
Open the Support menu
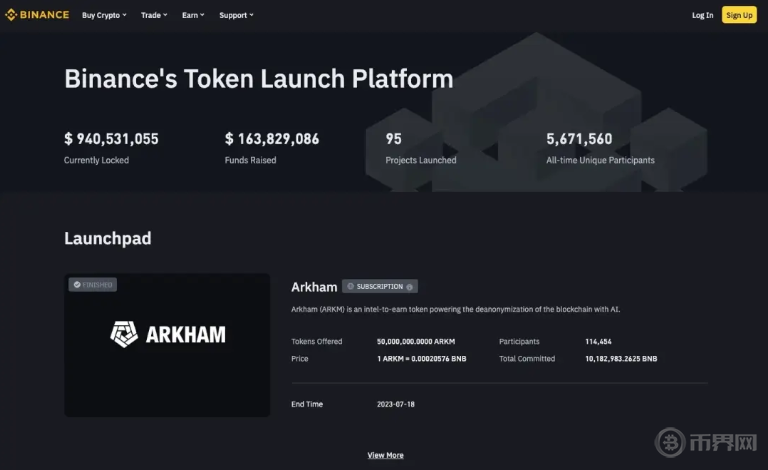click(x=236, y=15)
